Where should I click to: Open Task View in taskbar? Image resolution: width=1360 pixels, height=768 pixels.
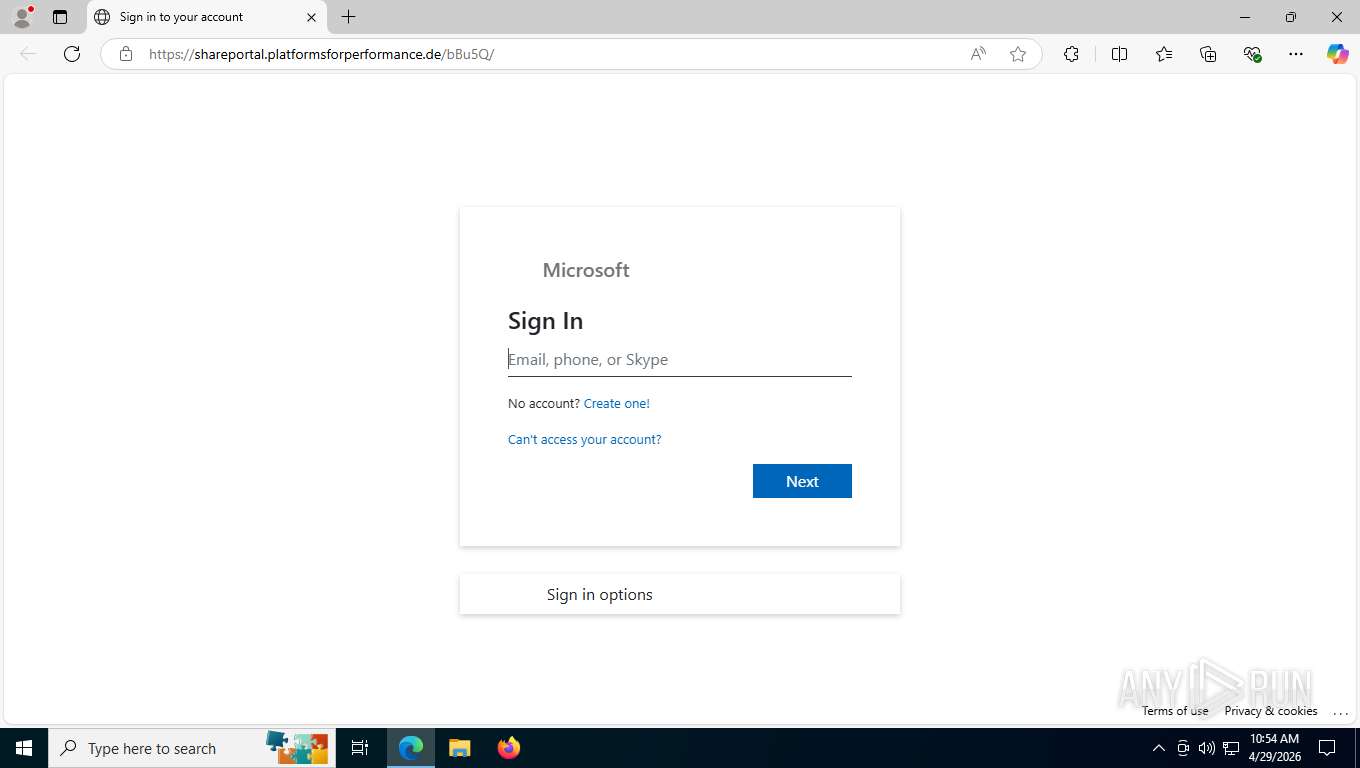coord(360,748)
